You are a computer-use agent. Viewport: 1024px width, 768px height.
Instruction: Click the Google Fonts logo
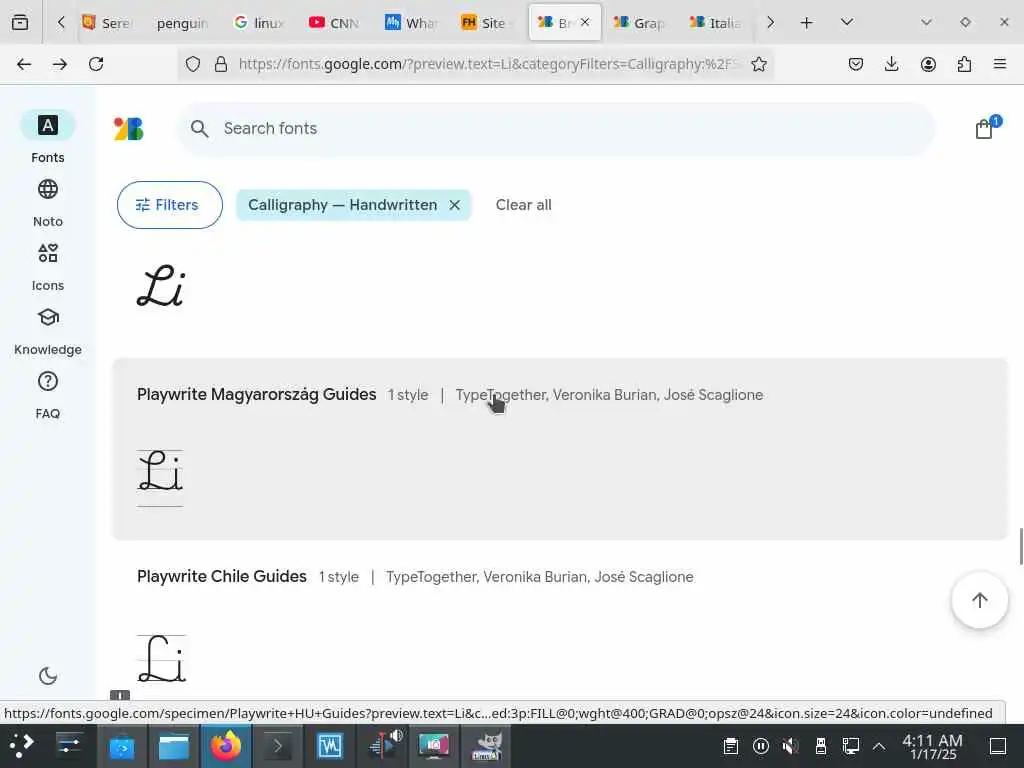point(129,129)
